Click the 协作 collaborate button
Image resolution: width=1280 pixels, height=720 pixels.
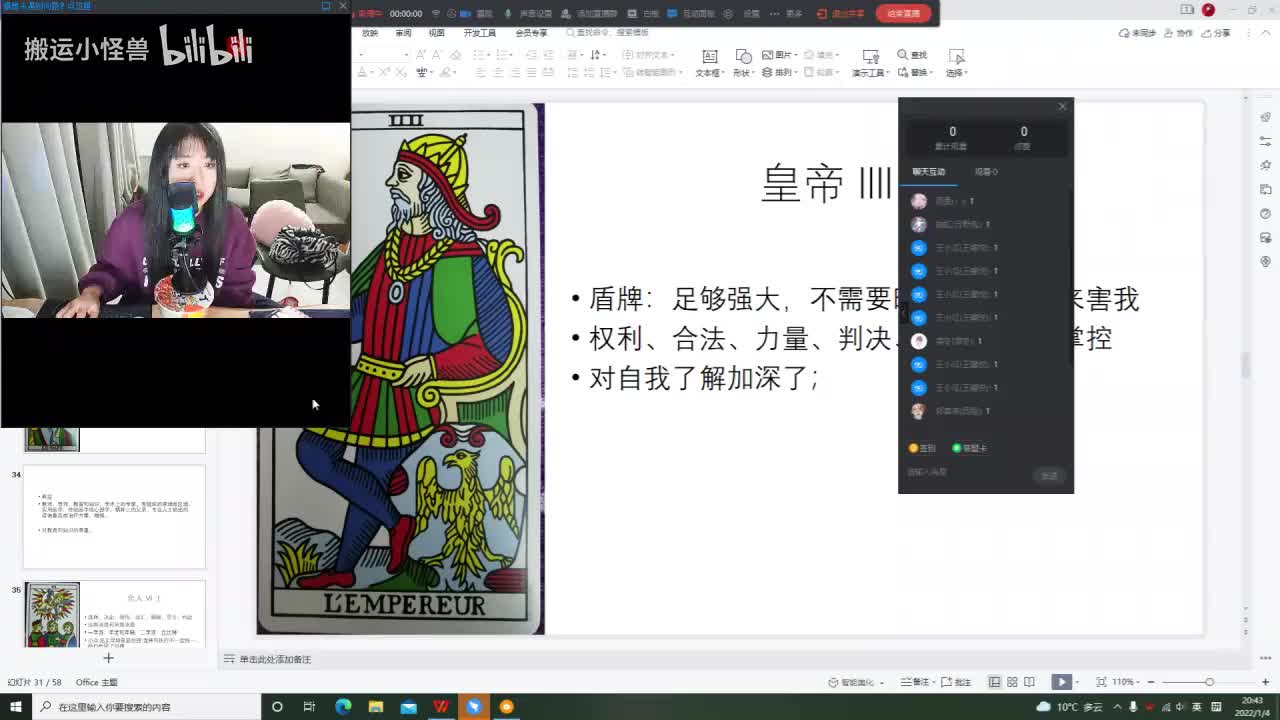tap(1180, 33)
